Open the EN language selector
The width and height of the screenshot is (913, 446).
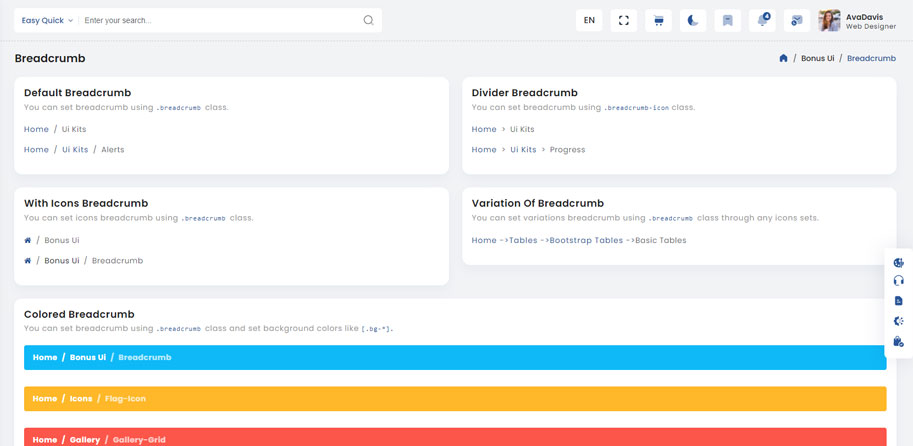click(x=589, y=20)
